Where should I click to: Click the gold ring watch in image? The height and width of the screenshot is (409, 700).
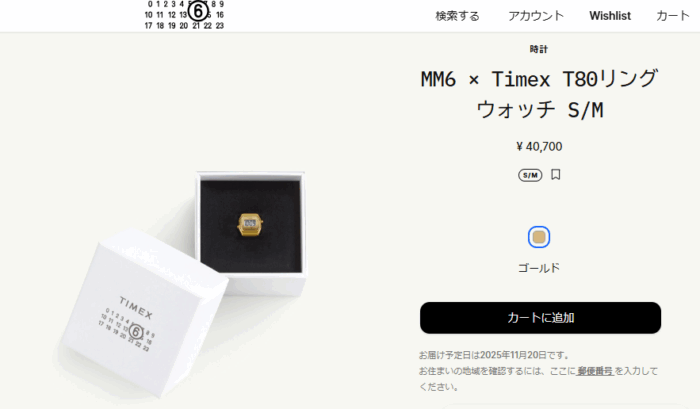click(x=250, y=224)
